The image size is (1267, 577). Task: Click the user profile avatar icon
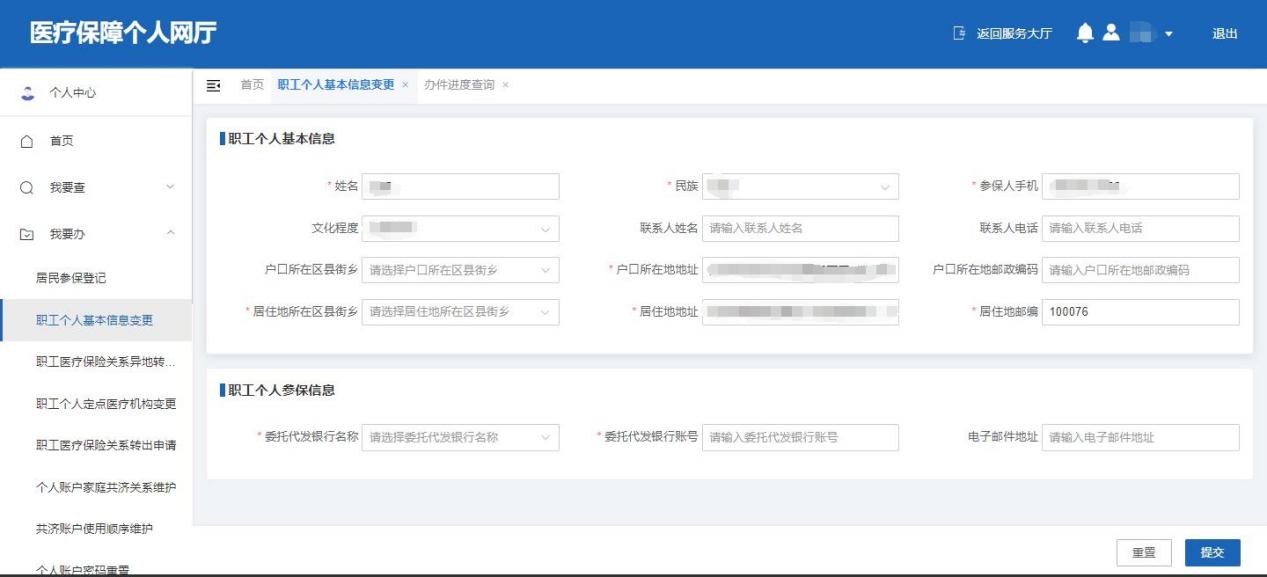(1111, 33)
